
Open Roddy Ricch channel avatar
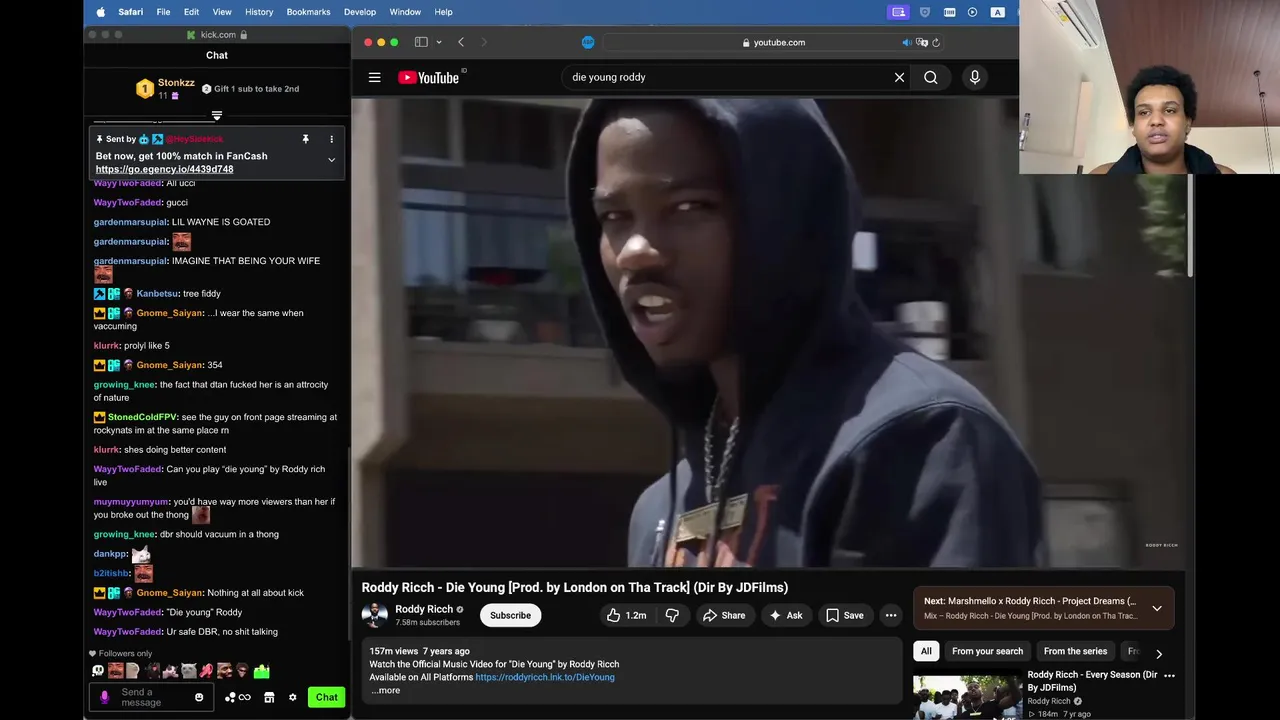point(374,615)
